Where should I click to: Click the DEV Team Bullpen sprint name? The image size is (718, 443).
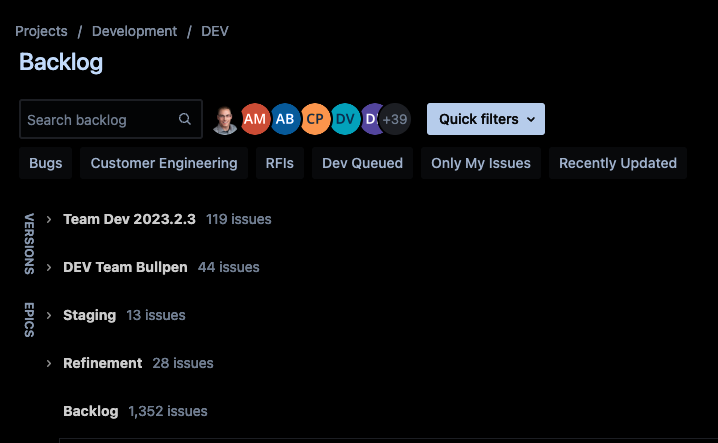tap(125, 268)
